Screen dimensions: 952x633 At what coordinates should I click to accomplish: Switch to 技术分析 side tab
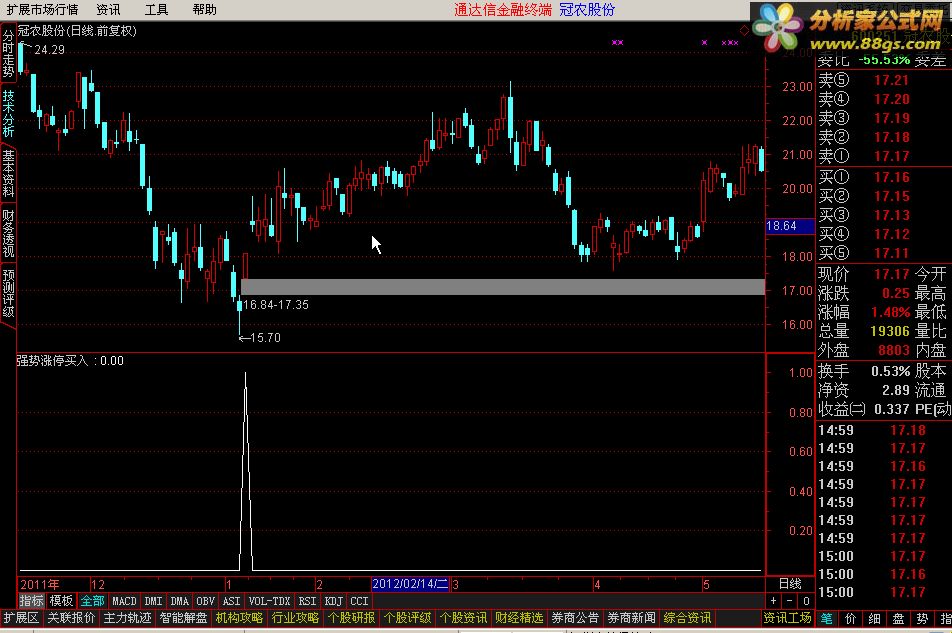pyautogui.click(x=8, y=113)
